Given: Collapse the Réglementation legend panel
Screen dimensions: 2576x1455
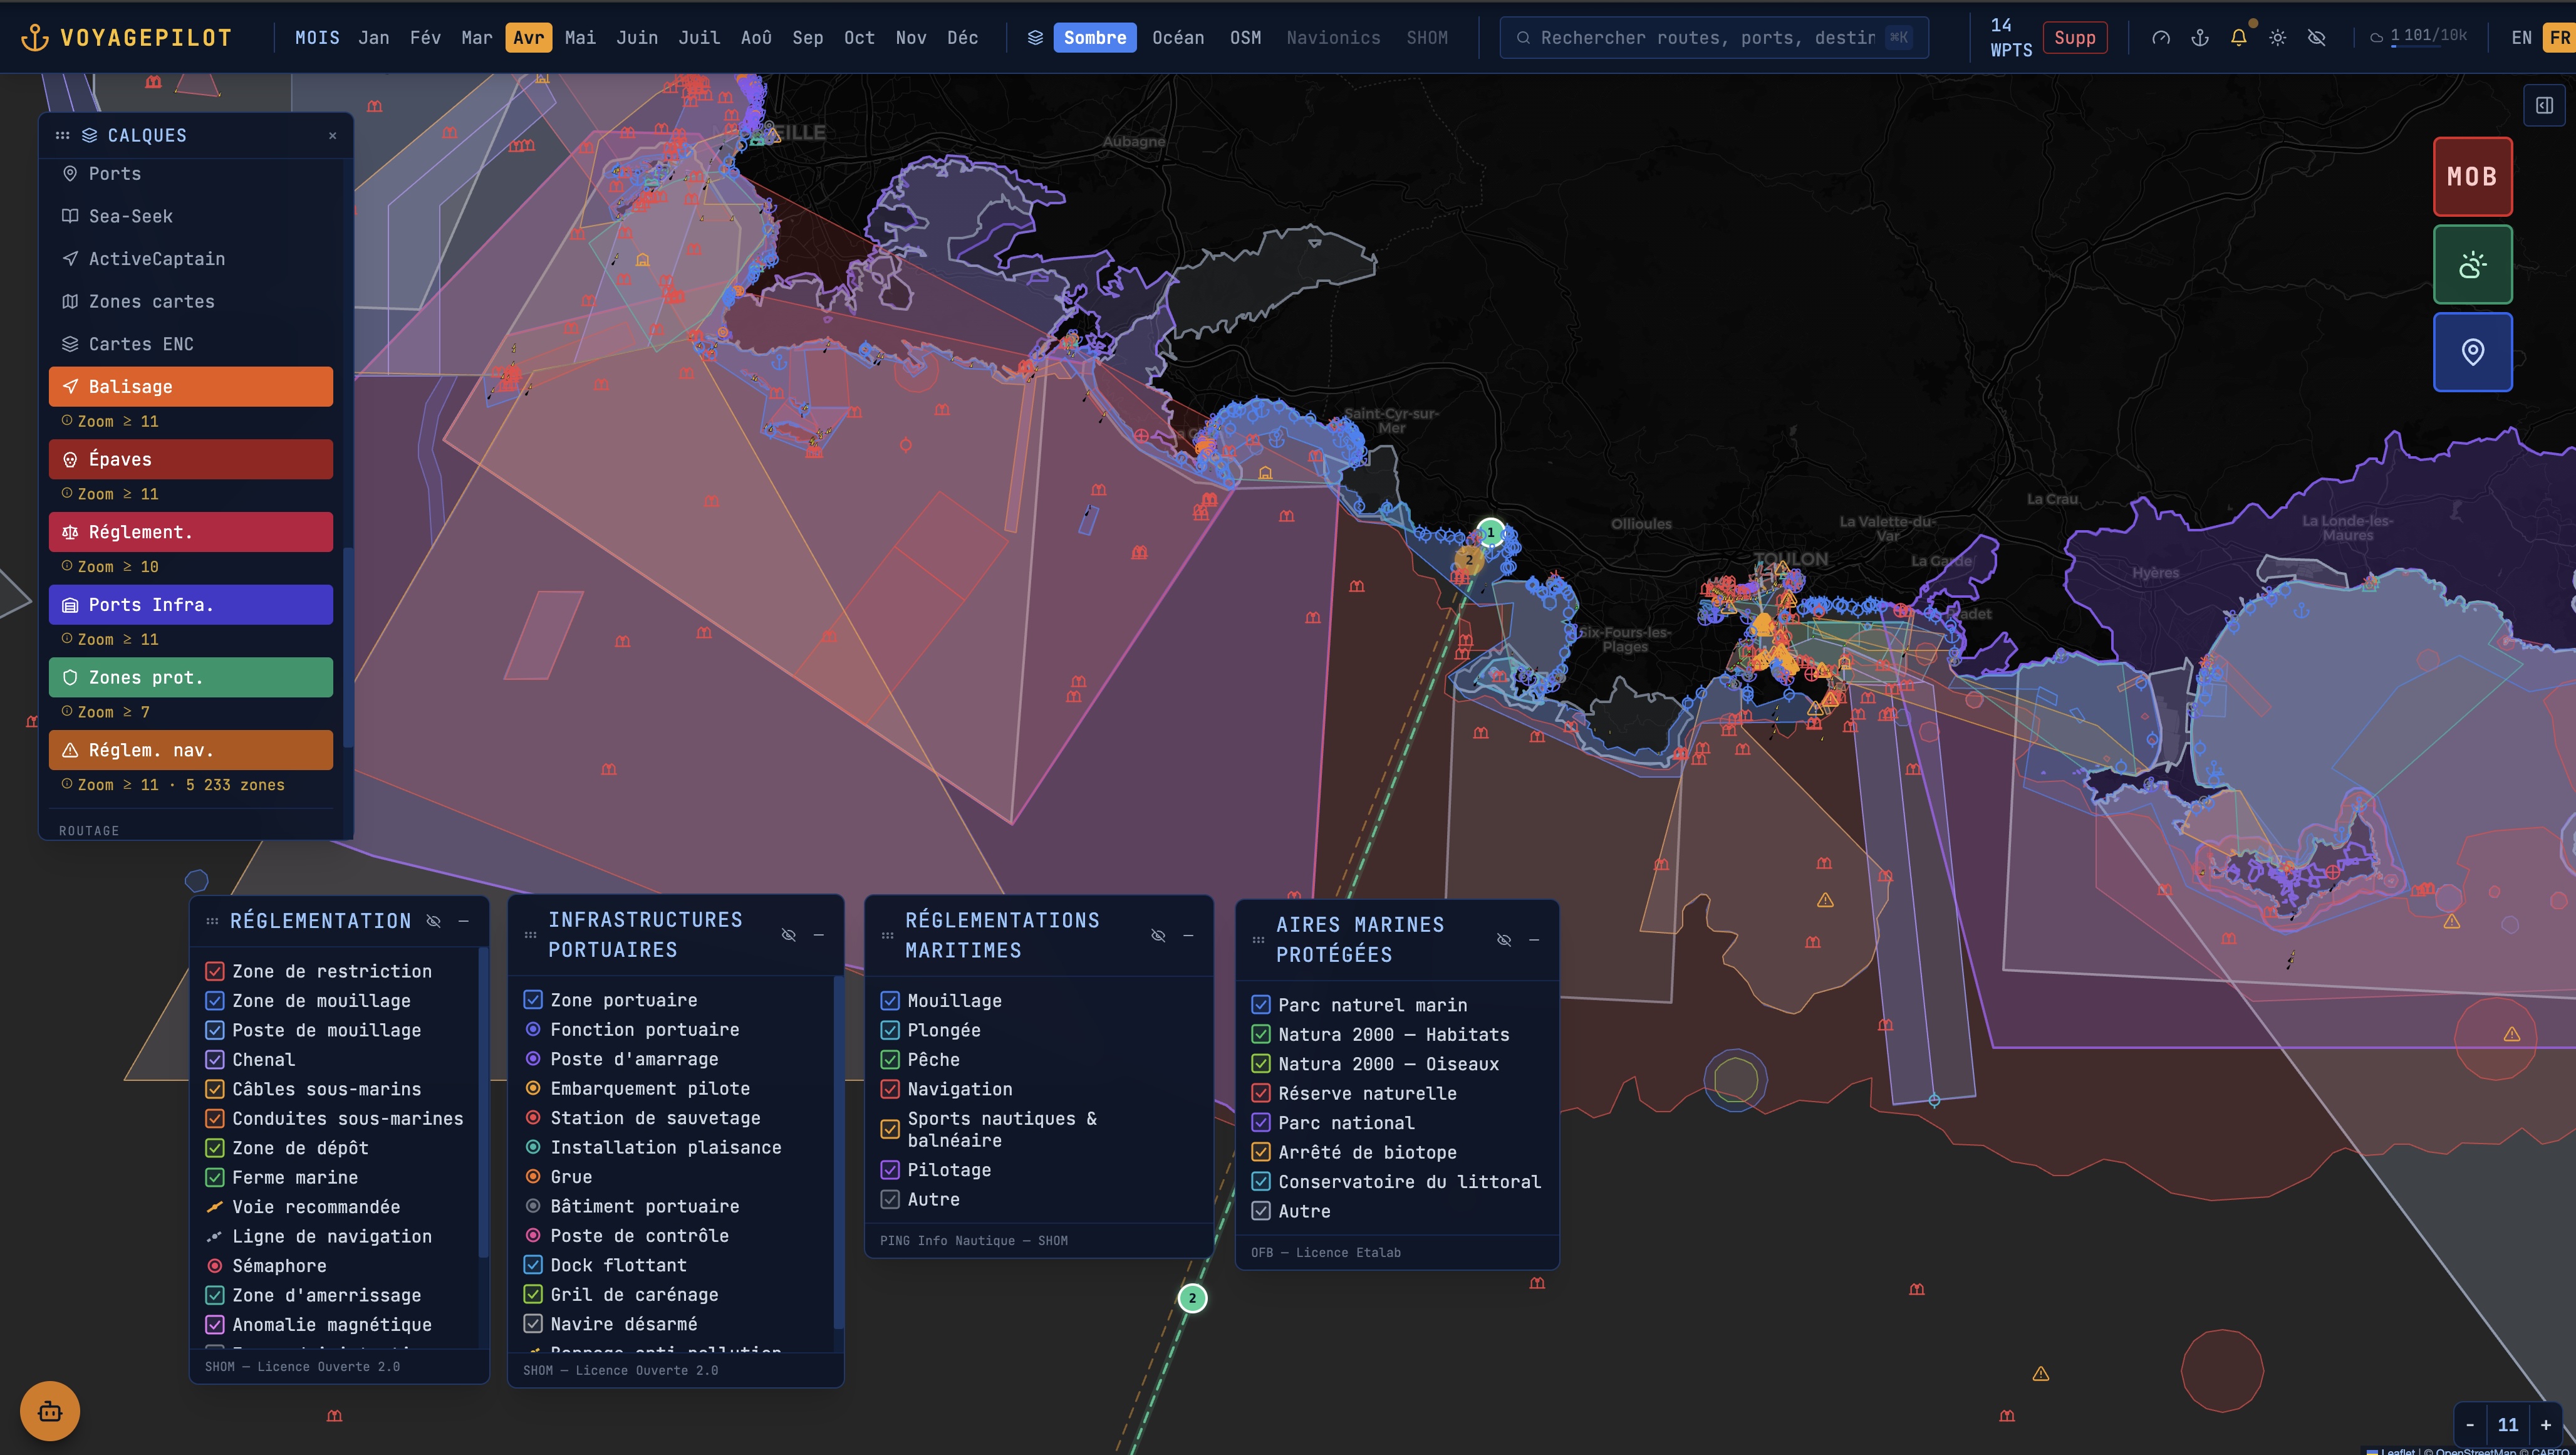Looking at the screenshot, I should click(x=464, y=921).
